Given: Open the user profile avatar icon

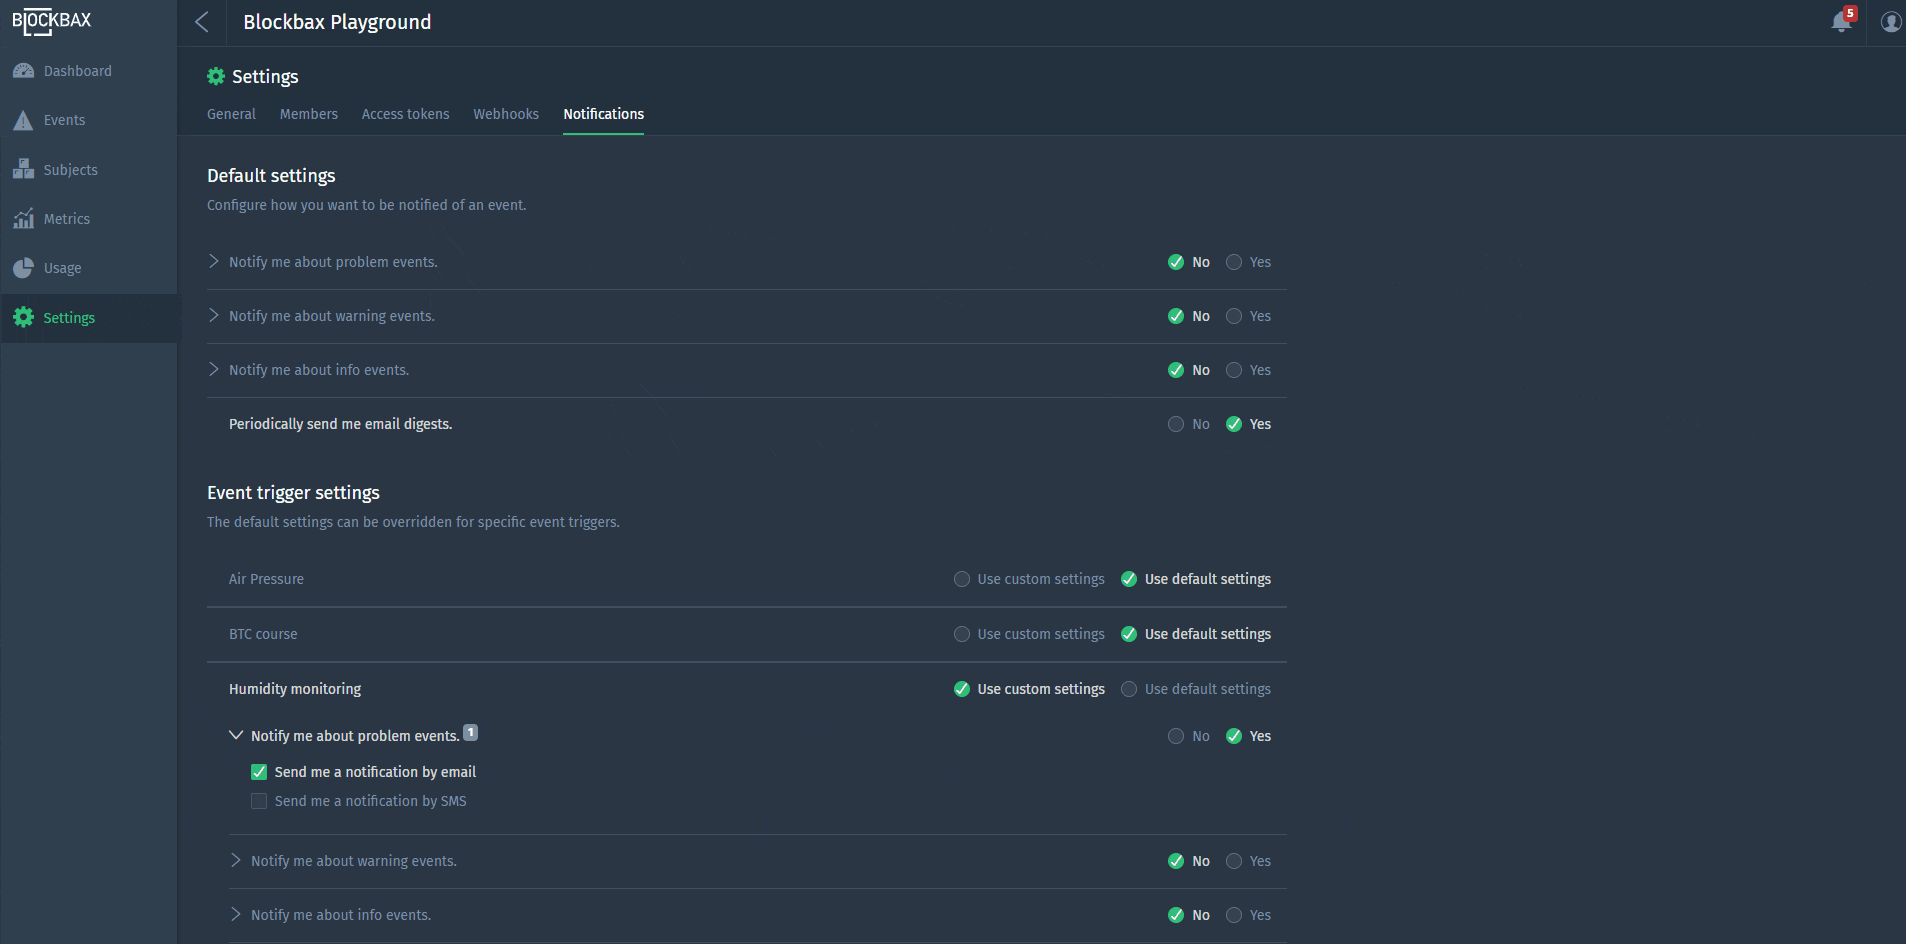Looking at the screenshot, I should (1890, 22).
